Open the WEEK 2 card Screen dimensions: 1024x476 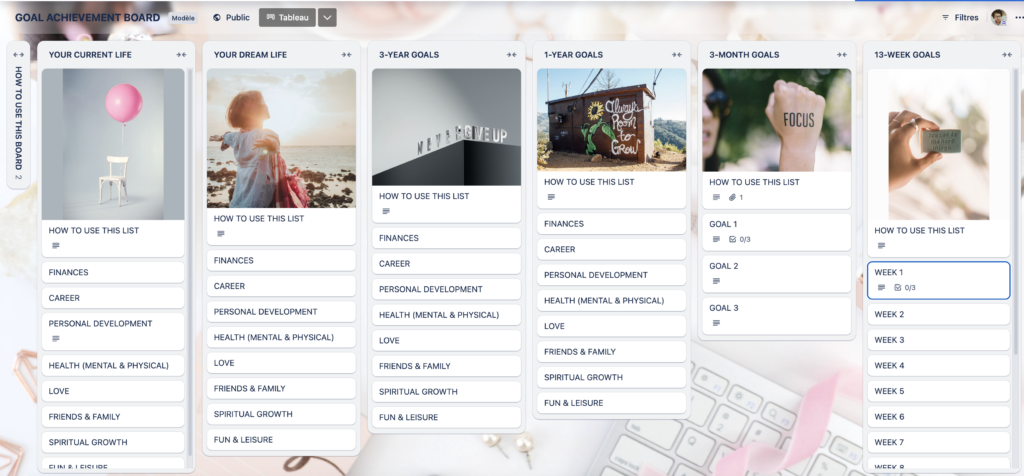click(938, 314)
